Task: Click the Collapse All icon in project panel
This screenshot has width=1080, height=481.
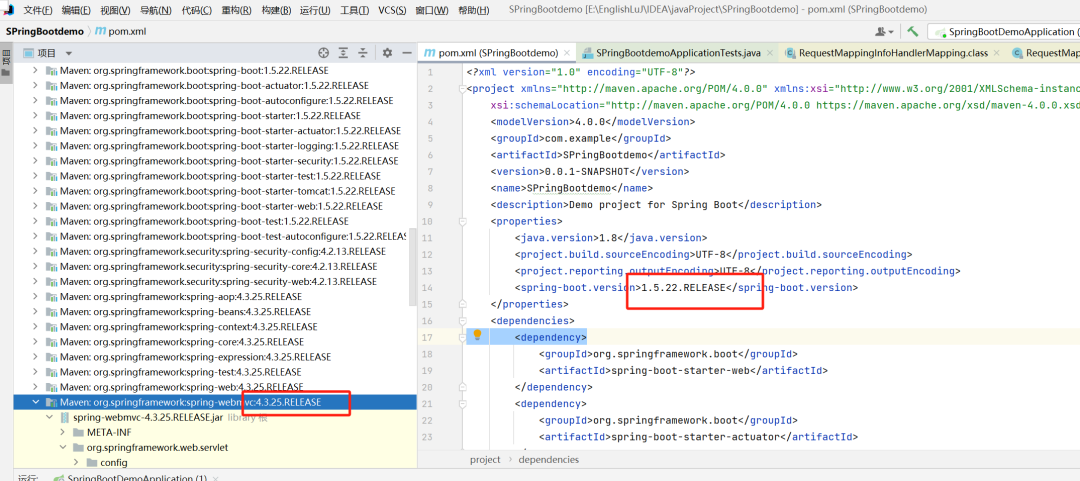Action: 363,53
